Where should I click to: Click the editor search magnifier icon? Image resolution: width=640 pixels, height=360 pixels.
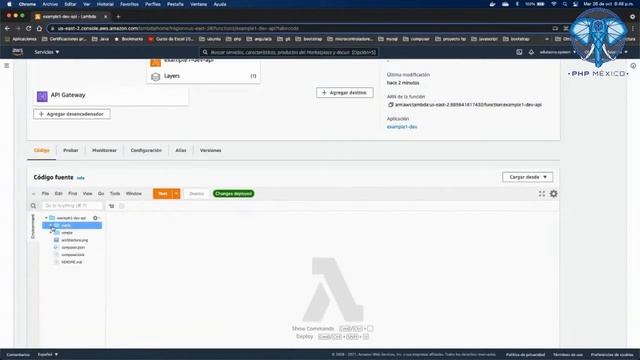pos(33,206)
